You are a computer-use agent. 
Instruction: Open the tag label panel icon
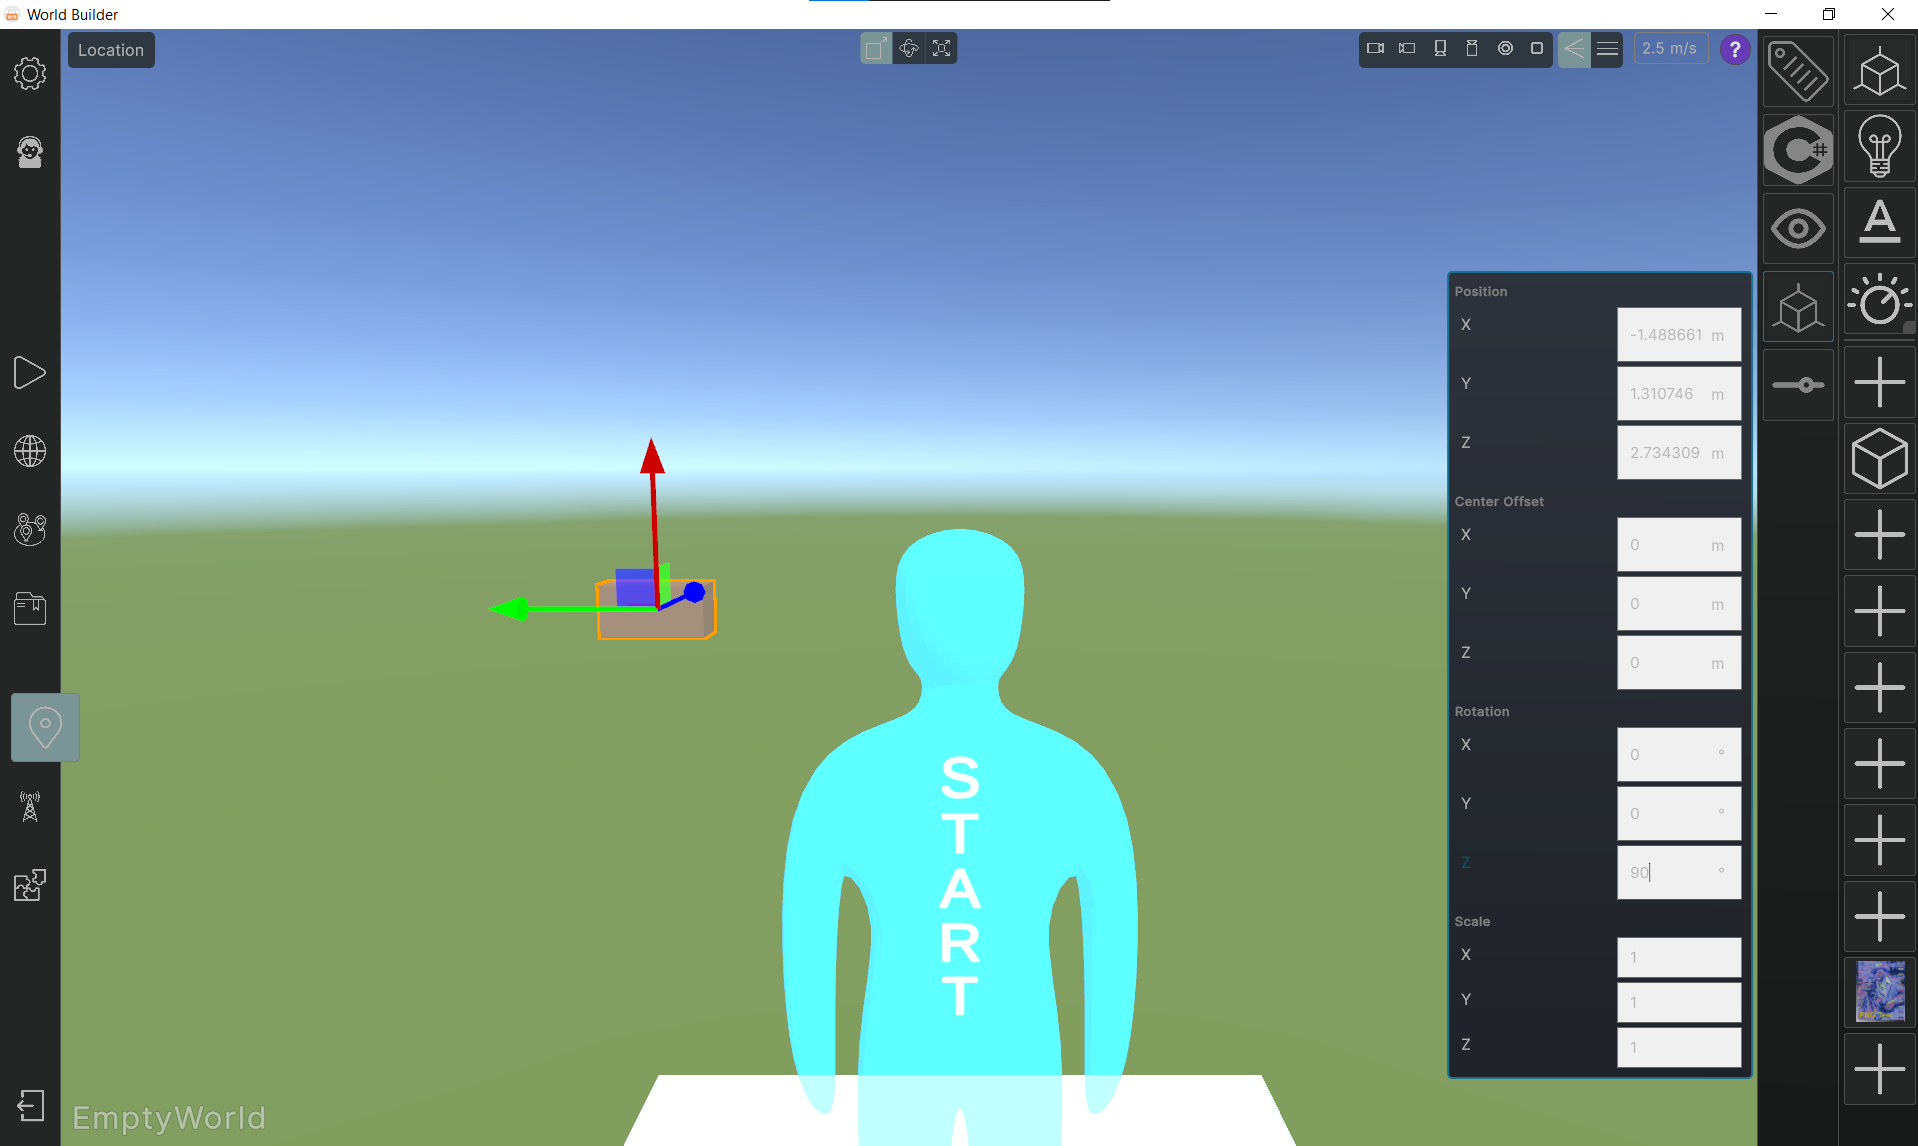pos(1797,71)
